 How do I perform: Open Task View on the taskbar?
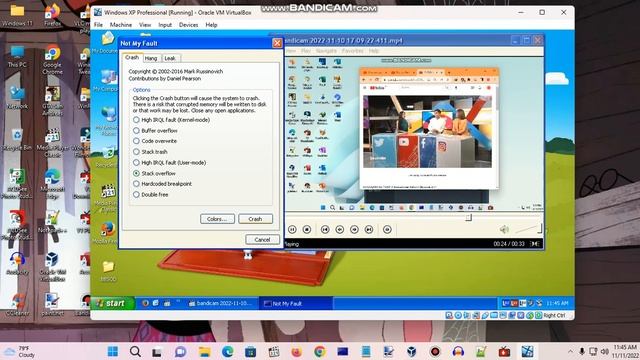tap(157, 352)
